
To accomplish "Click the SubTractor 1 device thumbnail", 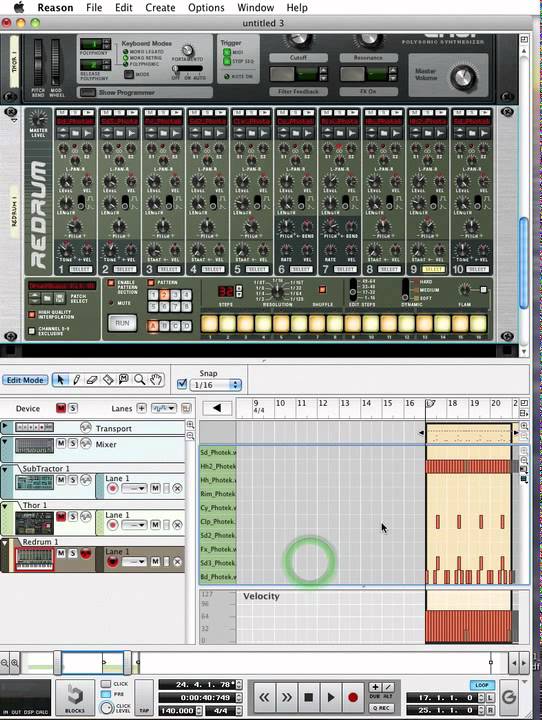I will [34, 483].
